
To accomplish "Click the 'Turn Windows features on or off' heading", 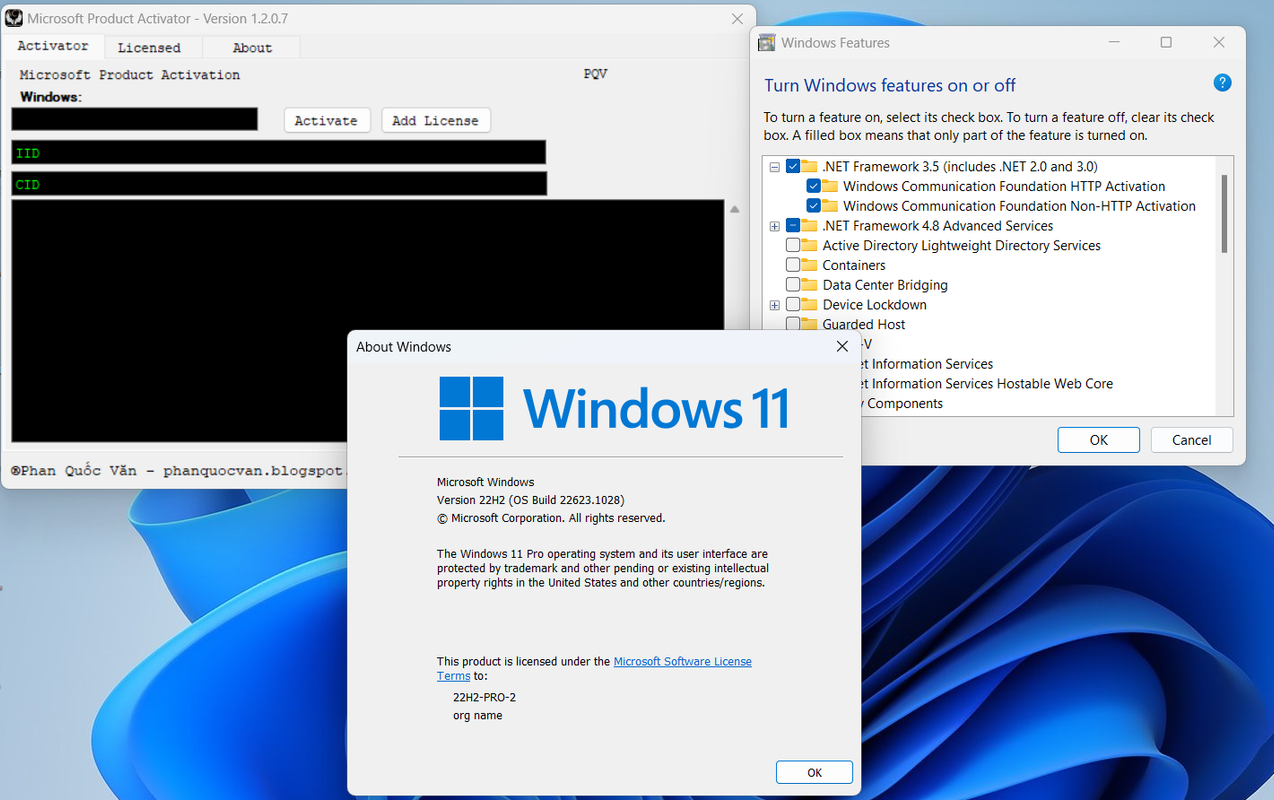I will (890, 85).
